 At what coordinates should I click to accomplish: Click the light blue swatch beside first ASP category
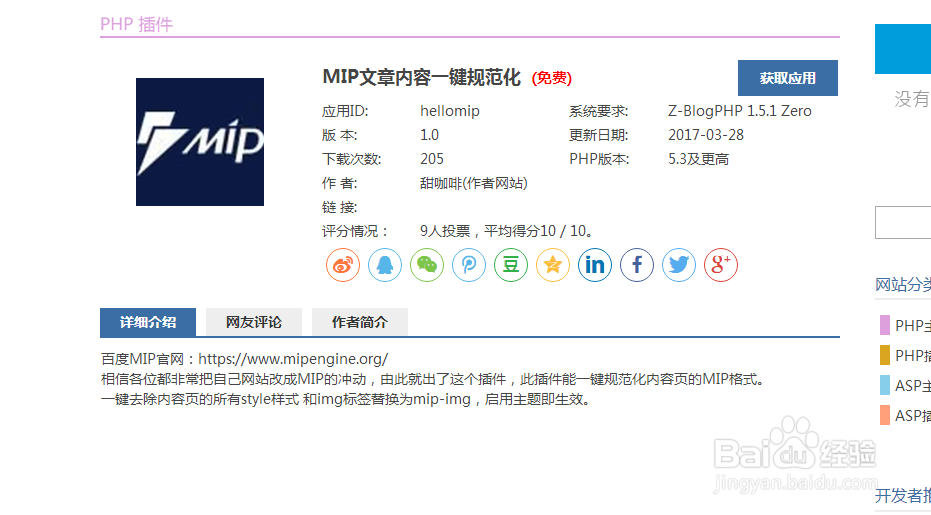(885, 385)
